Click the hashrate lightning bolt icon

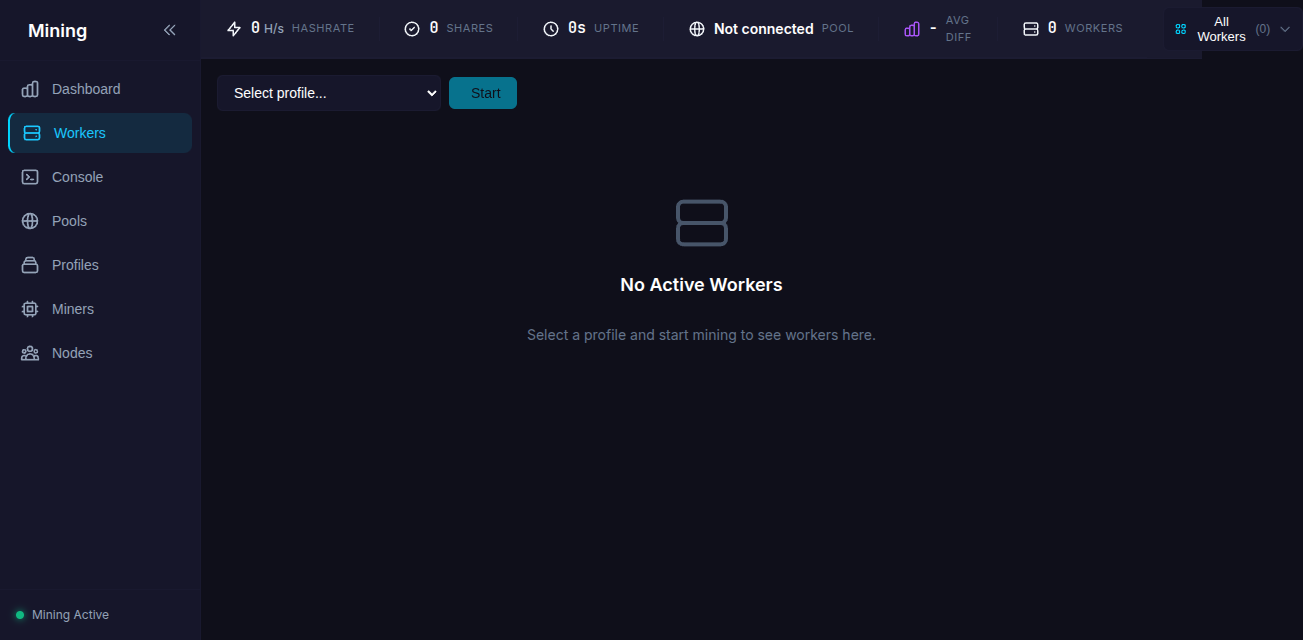pyautogui.click(x=234, y=29)
